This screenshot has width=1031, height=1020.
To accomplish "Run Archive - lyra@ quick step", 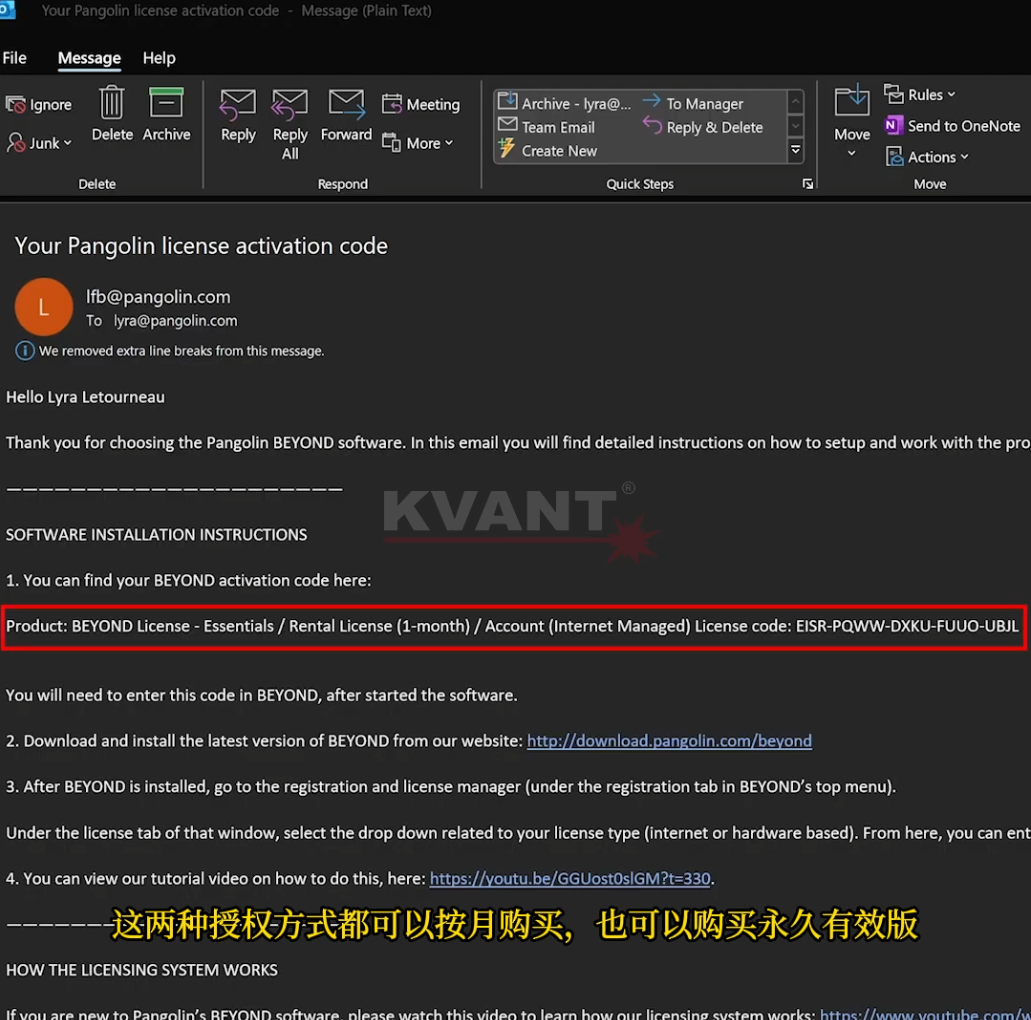I will [x=564, y=103].
